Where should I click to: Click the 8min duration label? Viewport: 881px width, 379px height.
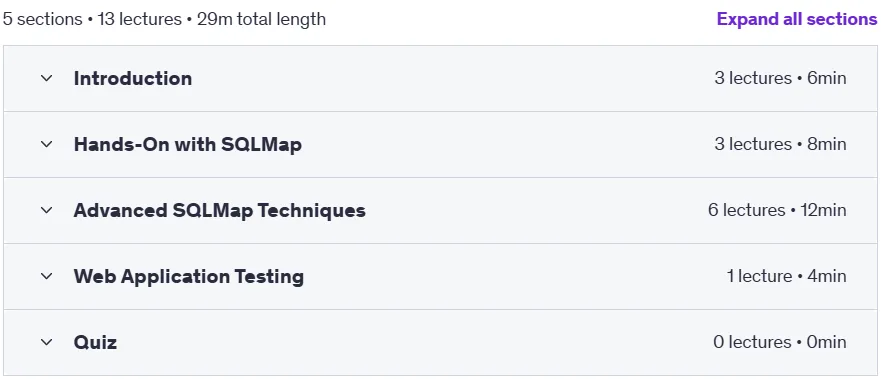(x=826, y=144)
